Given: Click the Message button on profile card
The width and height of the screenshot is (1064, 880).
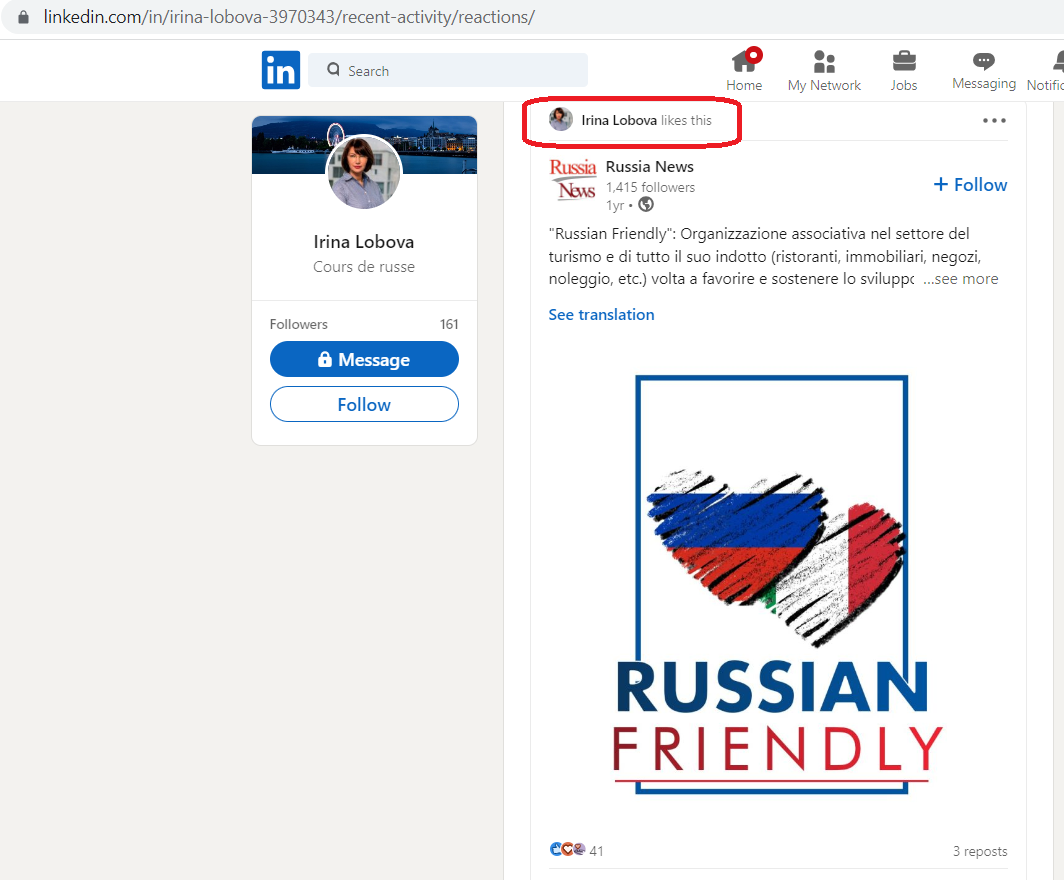Looking at the screenshot, I should (x=364, y=359).
